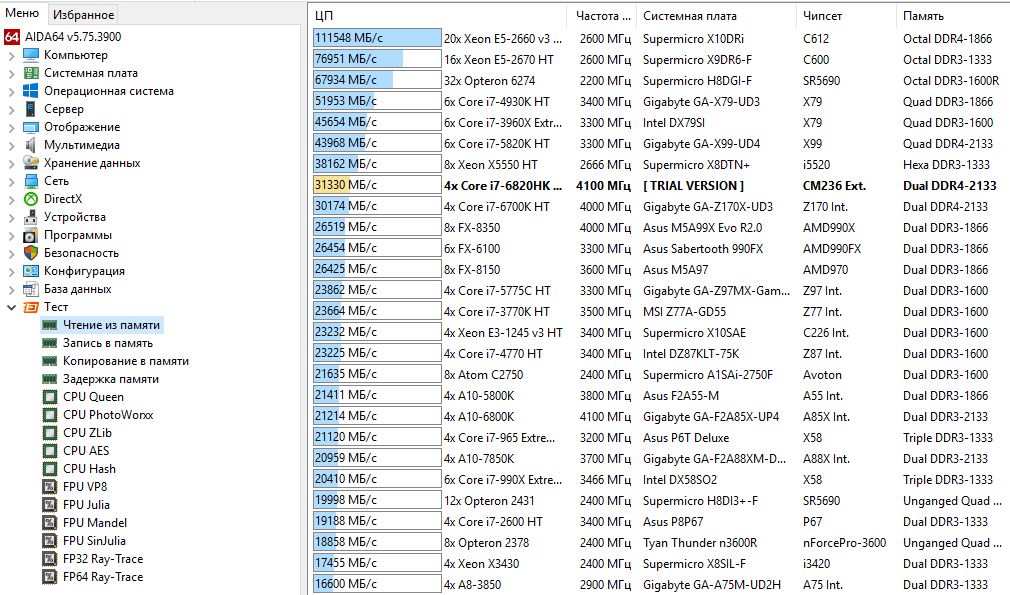Click the 111548 МБ/с result bar
The width and height of the screenshot is (1010, 595).
(377, 38)
